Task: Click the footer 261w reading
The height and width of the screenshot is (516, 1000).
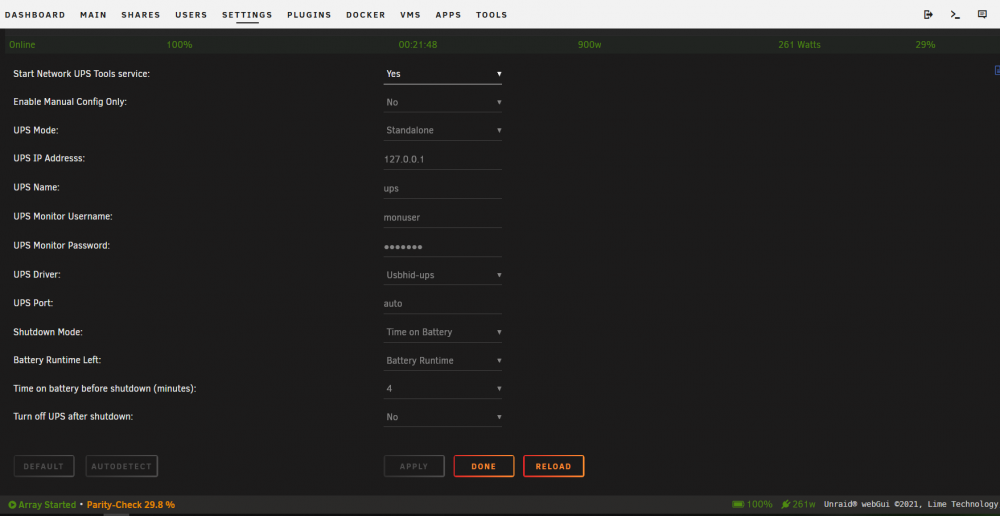Action: tap(804, 505)
